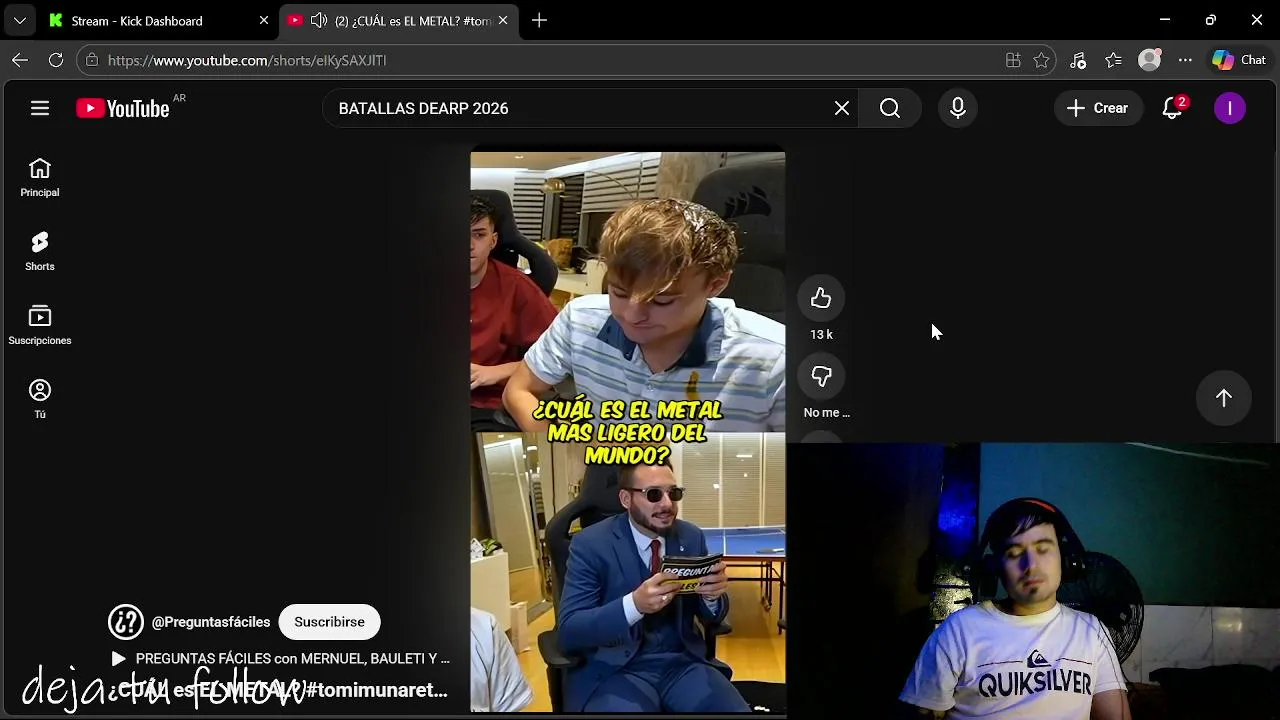Open browser favorites list icon
Image resolution: width=1280 pixels, height=720 pixels.
(x=1114, y=60)
